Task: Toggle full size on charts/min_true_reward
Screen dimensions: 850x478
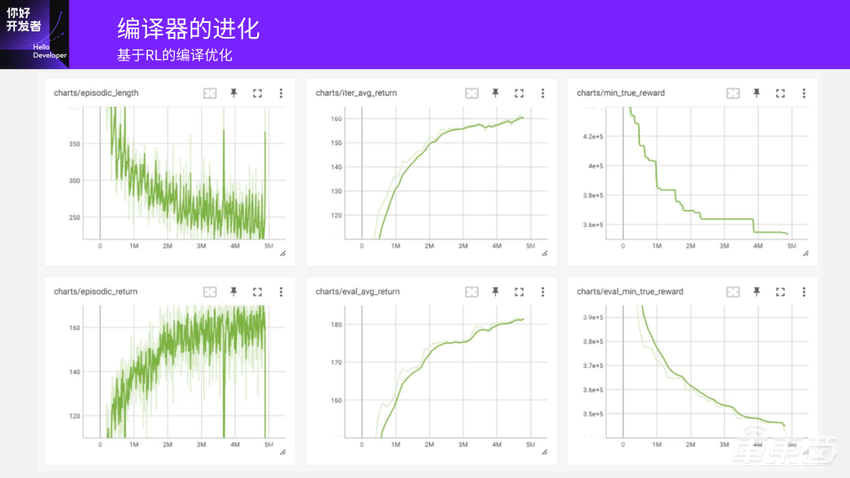Action: pos(780,93)
